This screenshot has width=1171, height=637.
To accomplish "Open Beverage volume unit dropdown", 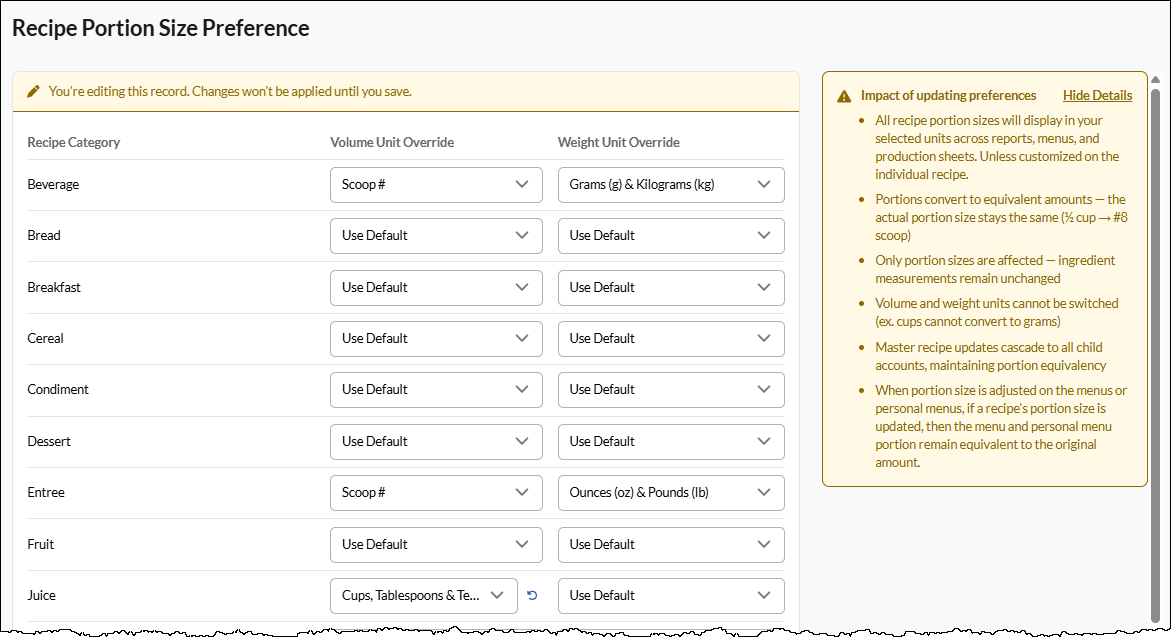I will coord(436,184).
